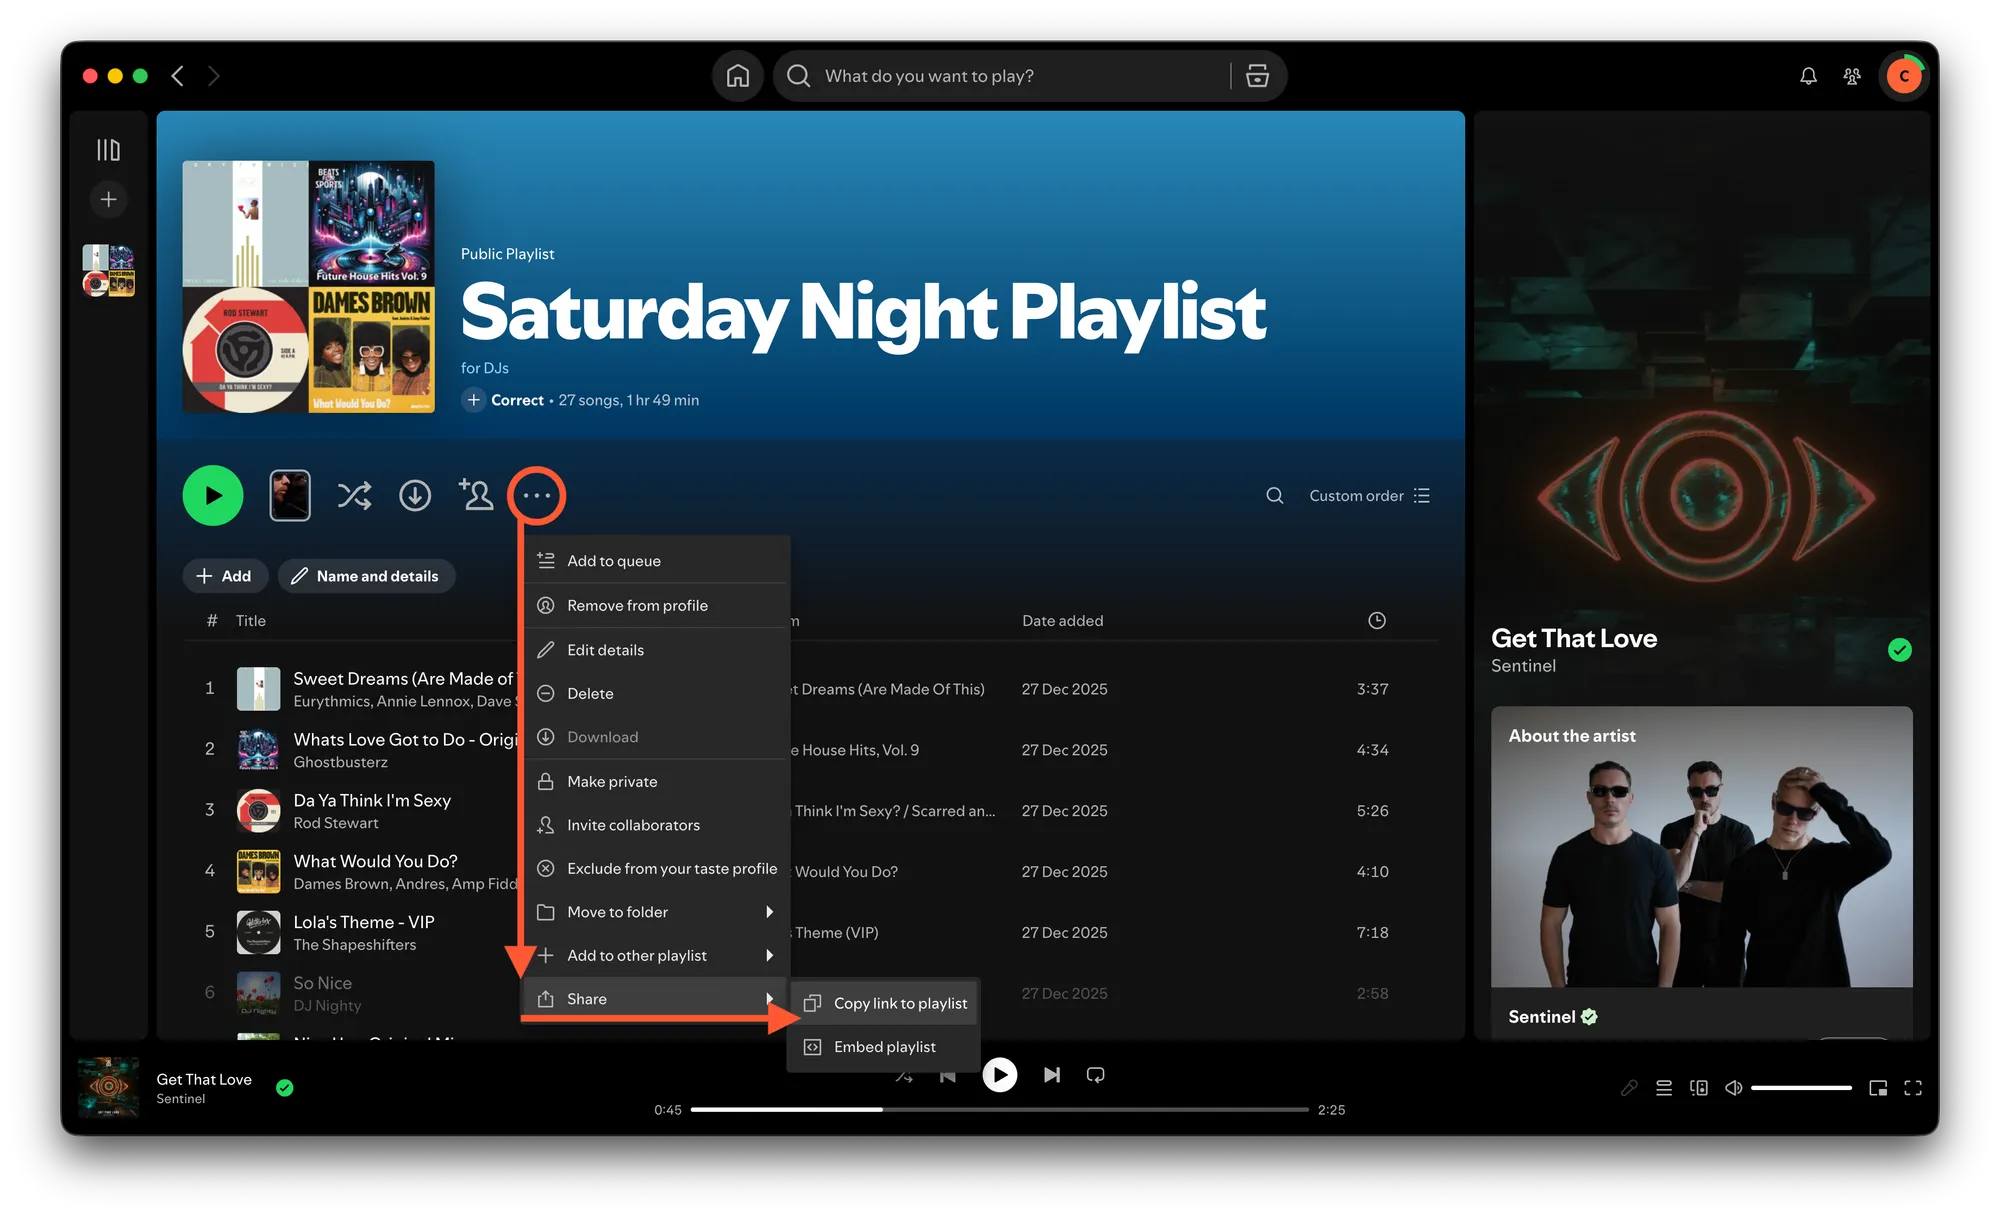The width and height of the screenshot is (2000, 1216).
Task: Open the Correct owner profile link
Action: (517, 400)
